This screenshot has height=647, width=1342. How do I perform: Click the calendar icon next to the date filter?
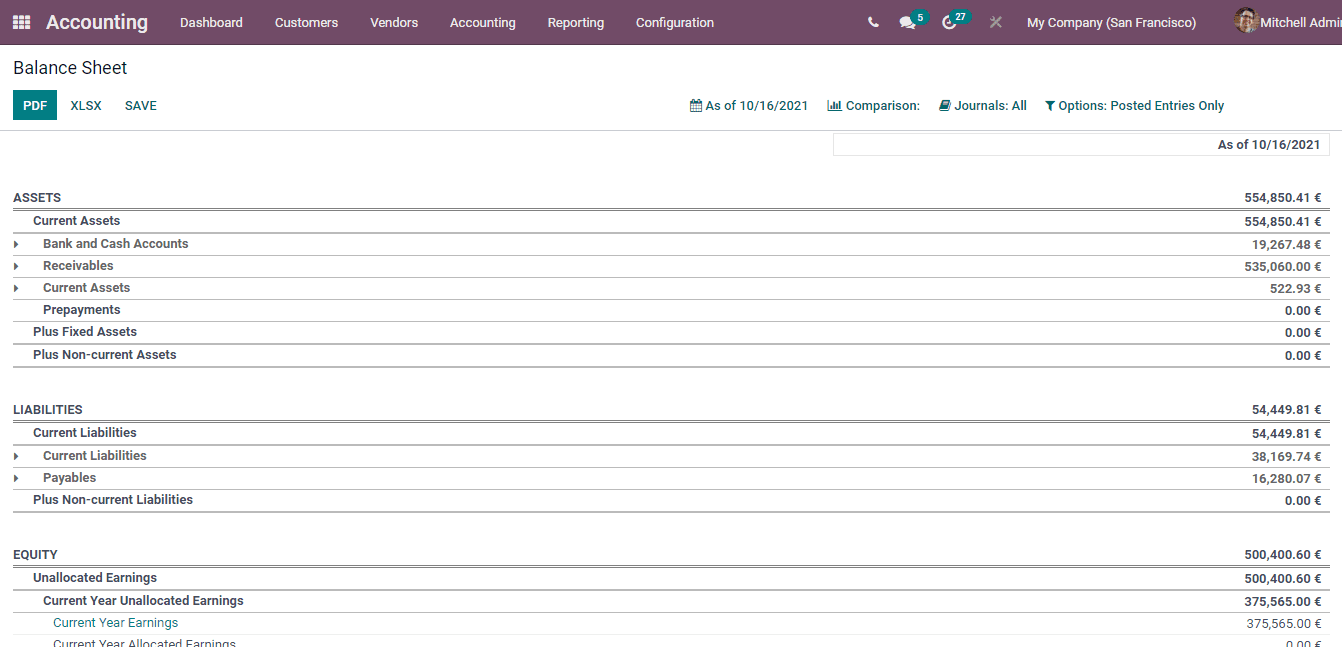tap(695, 105)
